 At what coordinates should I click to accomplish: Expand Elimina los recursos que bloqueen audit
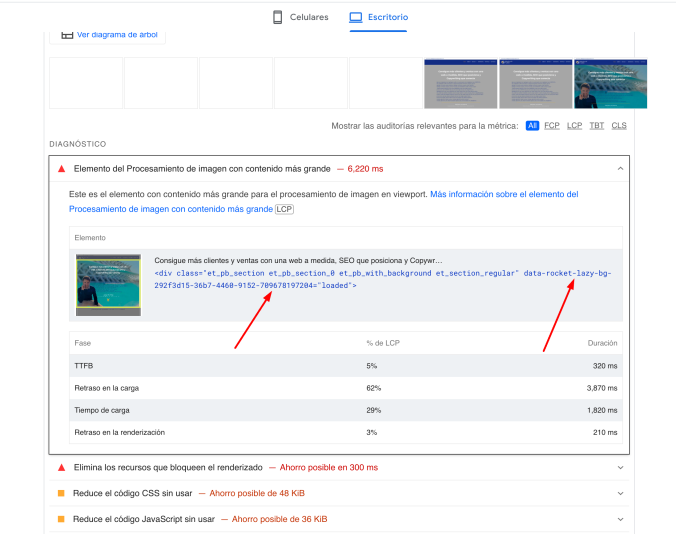620,467
